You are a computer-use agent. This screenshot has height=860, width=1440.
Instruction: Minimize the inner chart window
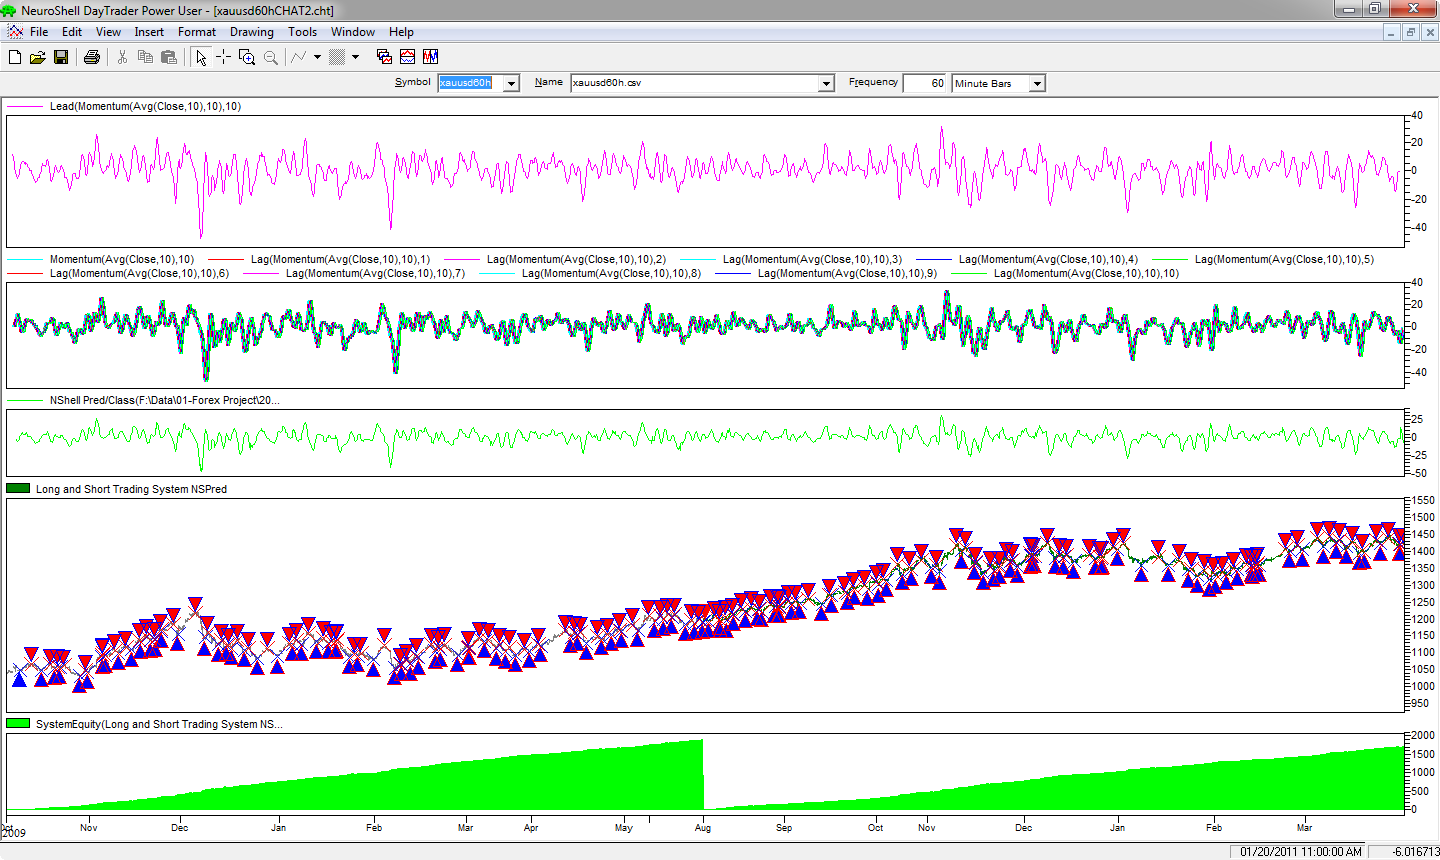tap(1392, 32)
